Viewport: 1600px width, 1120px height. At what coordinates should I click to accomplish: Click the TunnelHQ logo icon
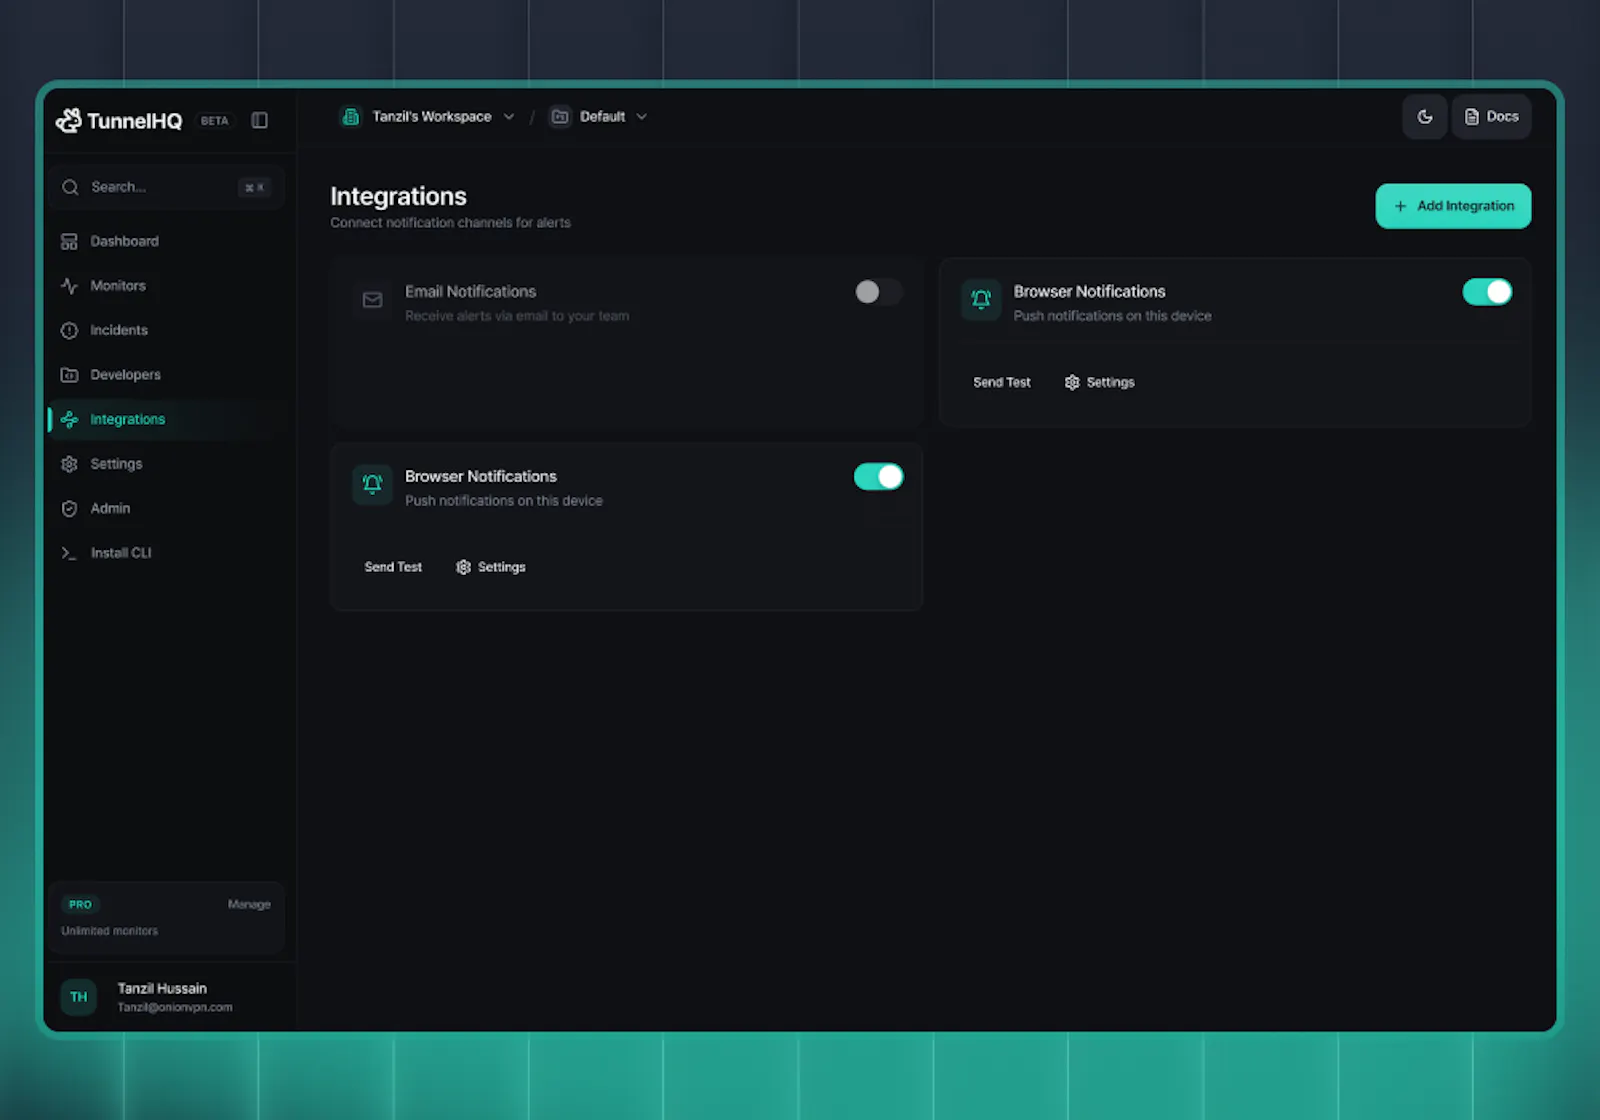point(69,121)
